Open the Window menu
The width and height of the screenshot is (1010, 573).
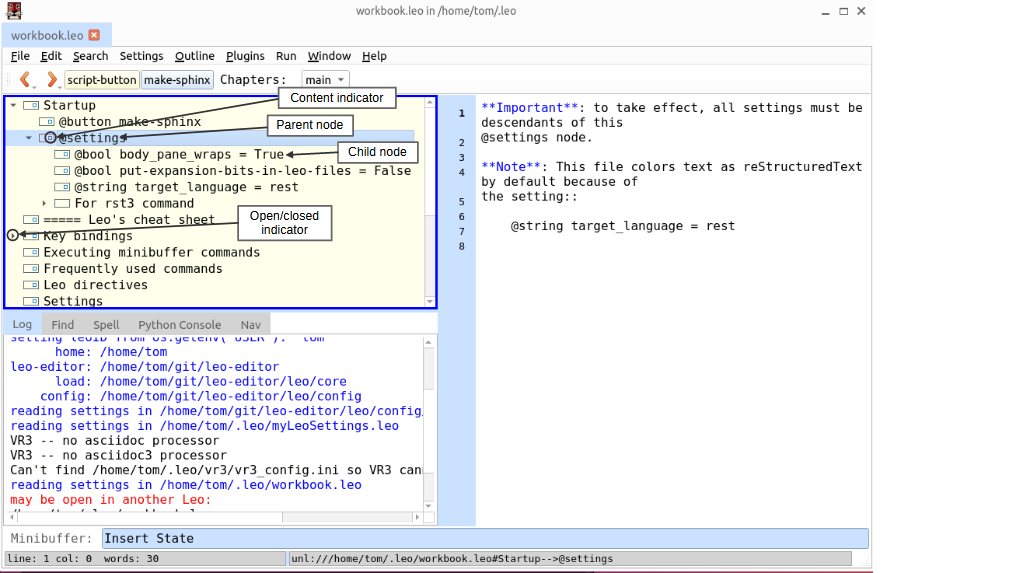(329, 56)
